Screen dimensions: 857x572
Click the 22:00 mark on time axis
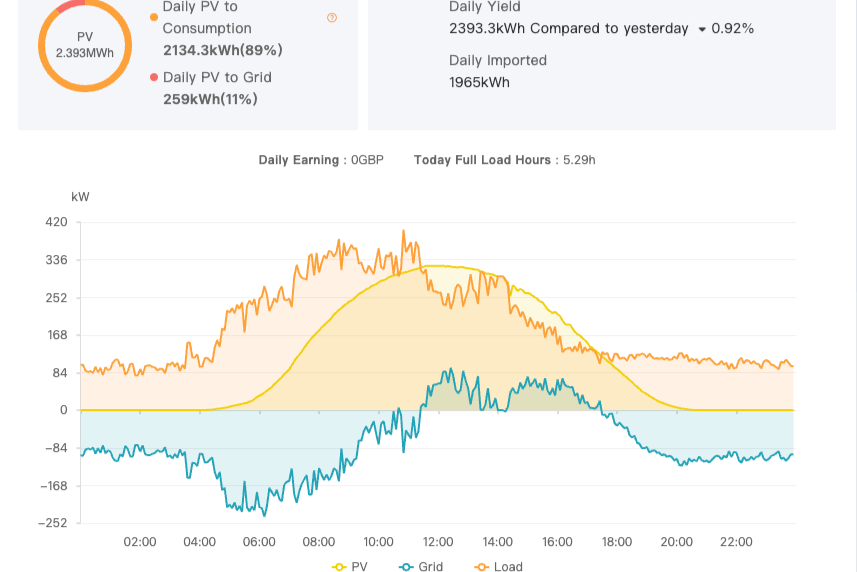[x=736, y=542]
